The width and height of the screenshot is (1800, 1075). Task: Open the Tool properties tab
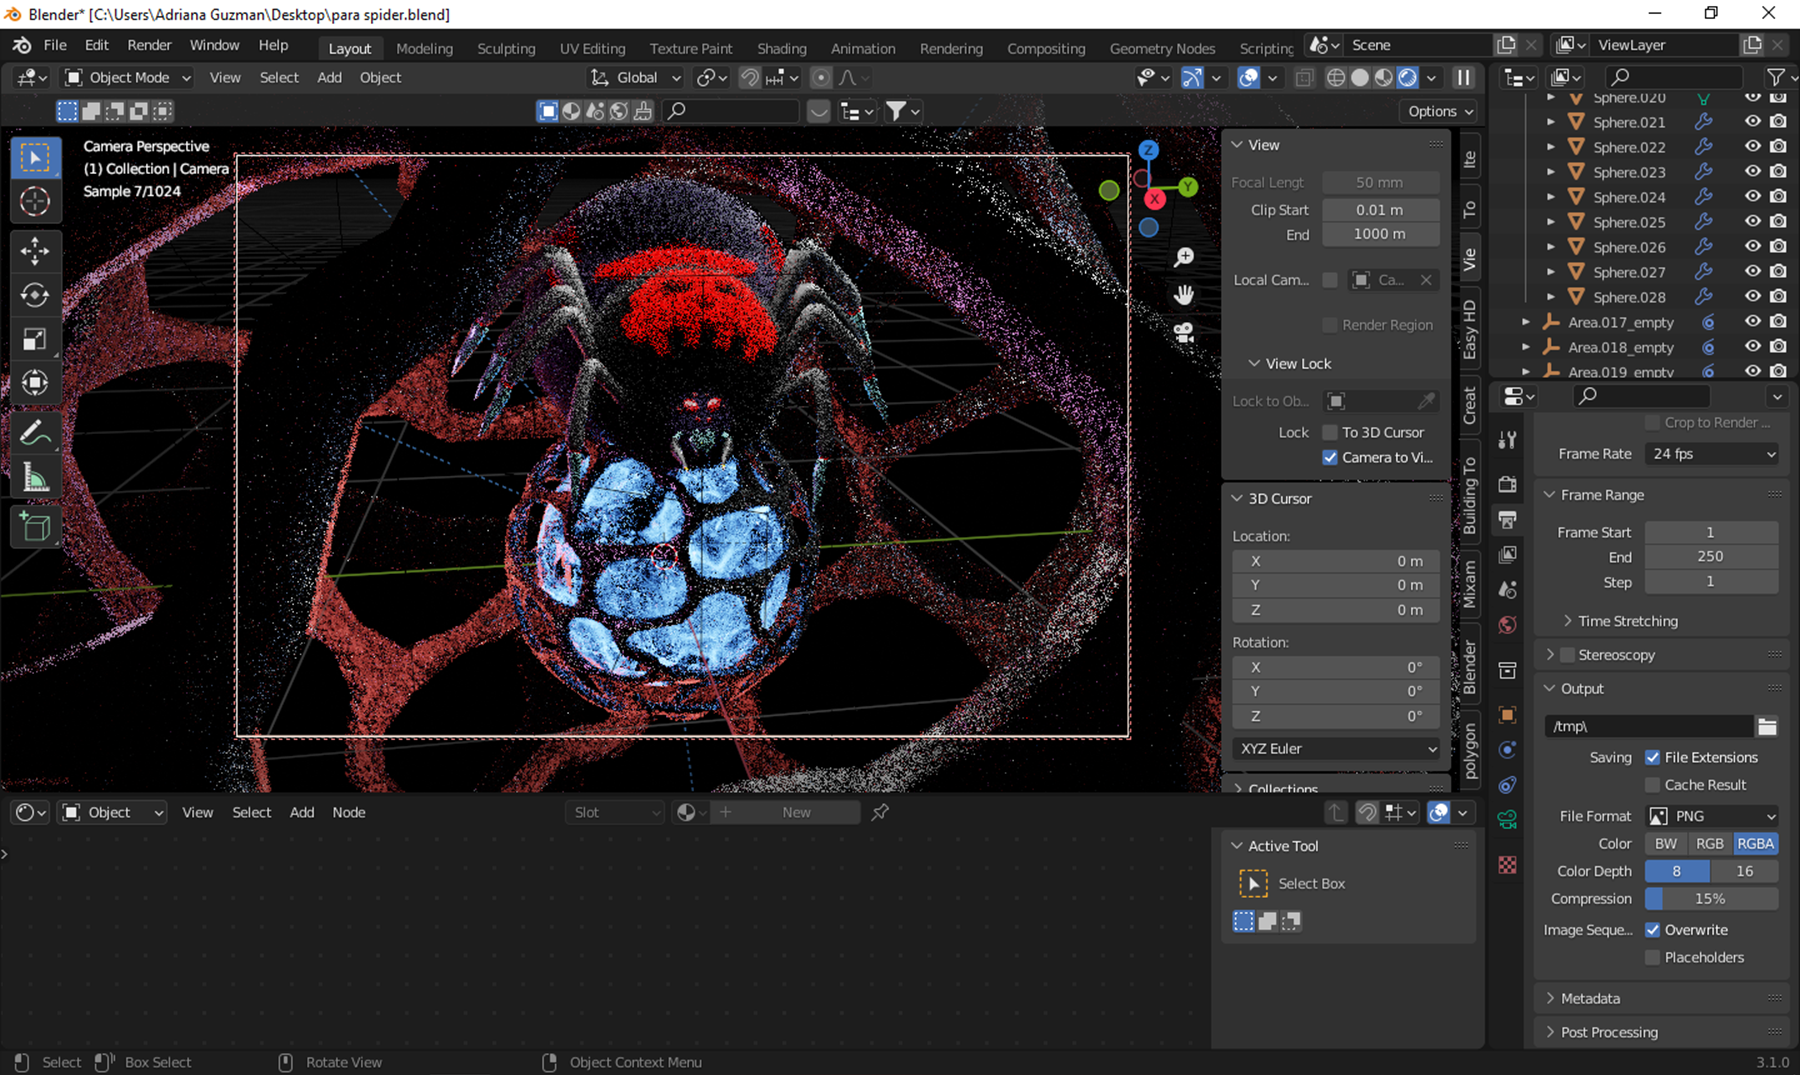(1508, 440)
